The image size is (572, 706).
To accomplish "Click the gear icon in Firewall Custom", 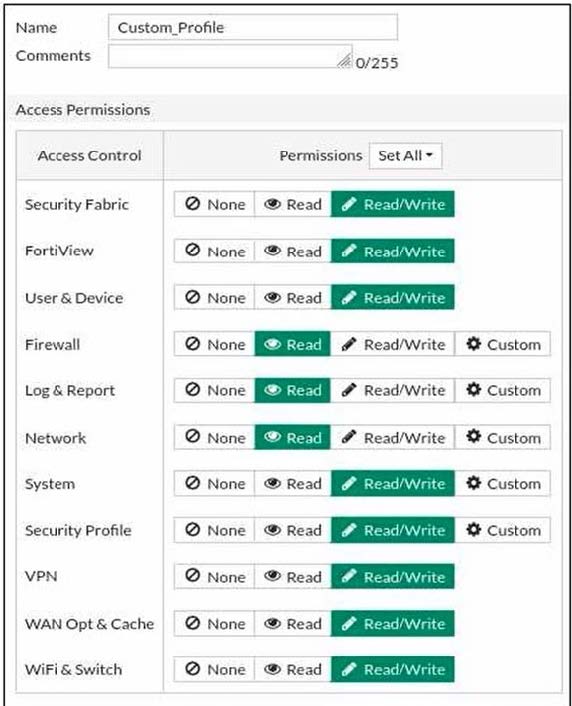I will [x=473, y=344].
